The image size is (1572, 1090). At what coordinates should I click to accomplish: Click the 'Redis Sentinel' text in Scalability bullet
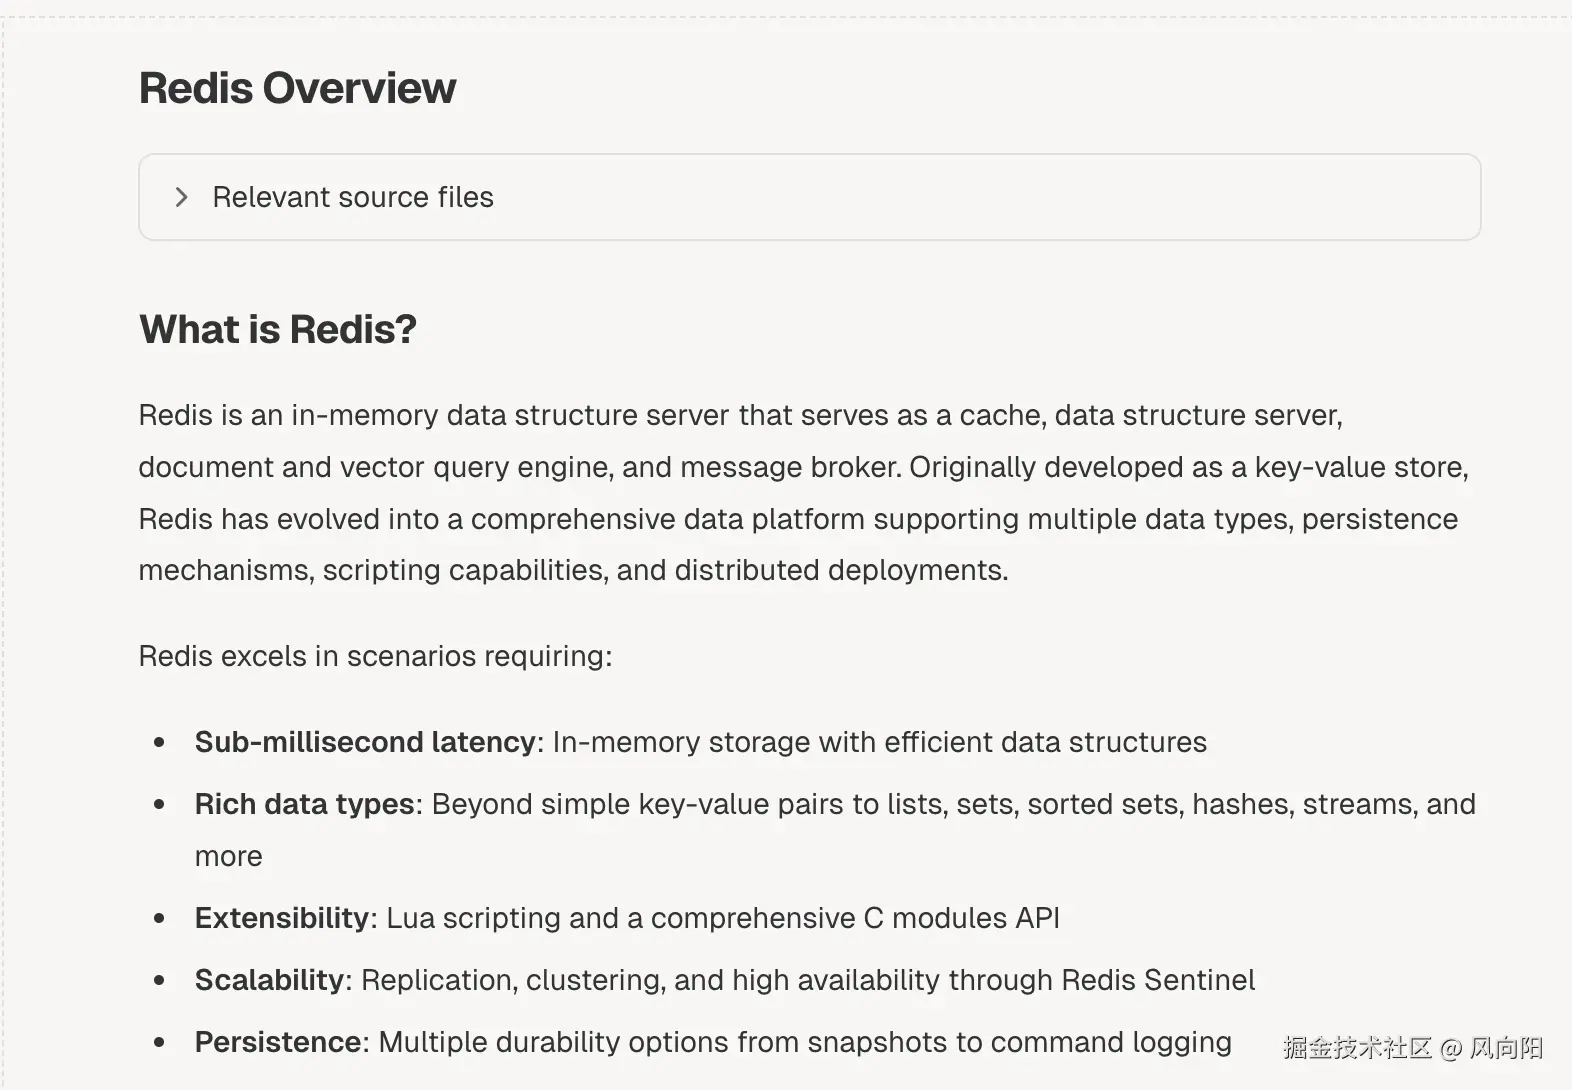pyautogui.click(x=1157, y=980)
